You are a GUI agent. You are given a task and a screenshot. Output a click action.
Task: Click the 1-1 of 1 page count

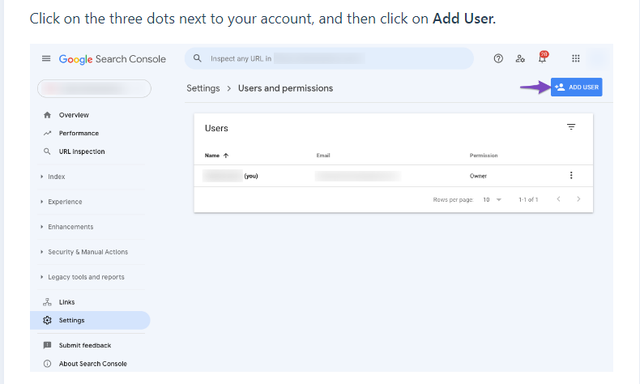tap(528, 200)
